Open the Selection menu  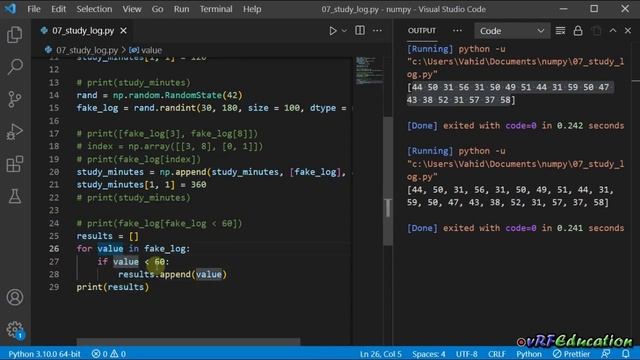click(94, 9)
